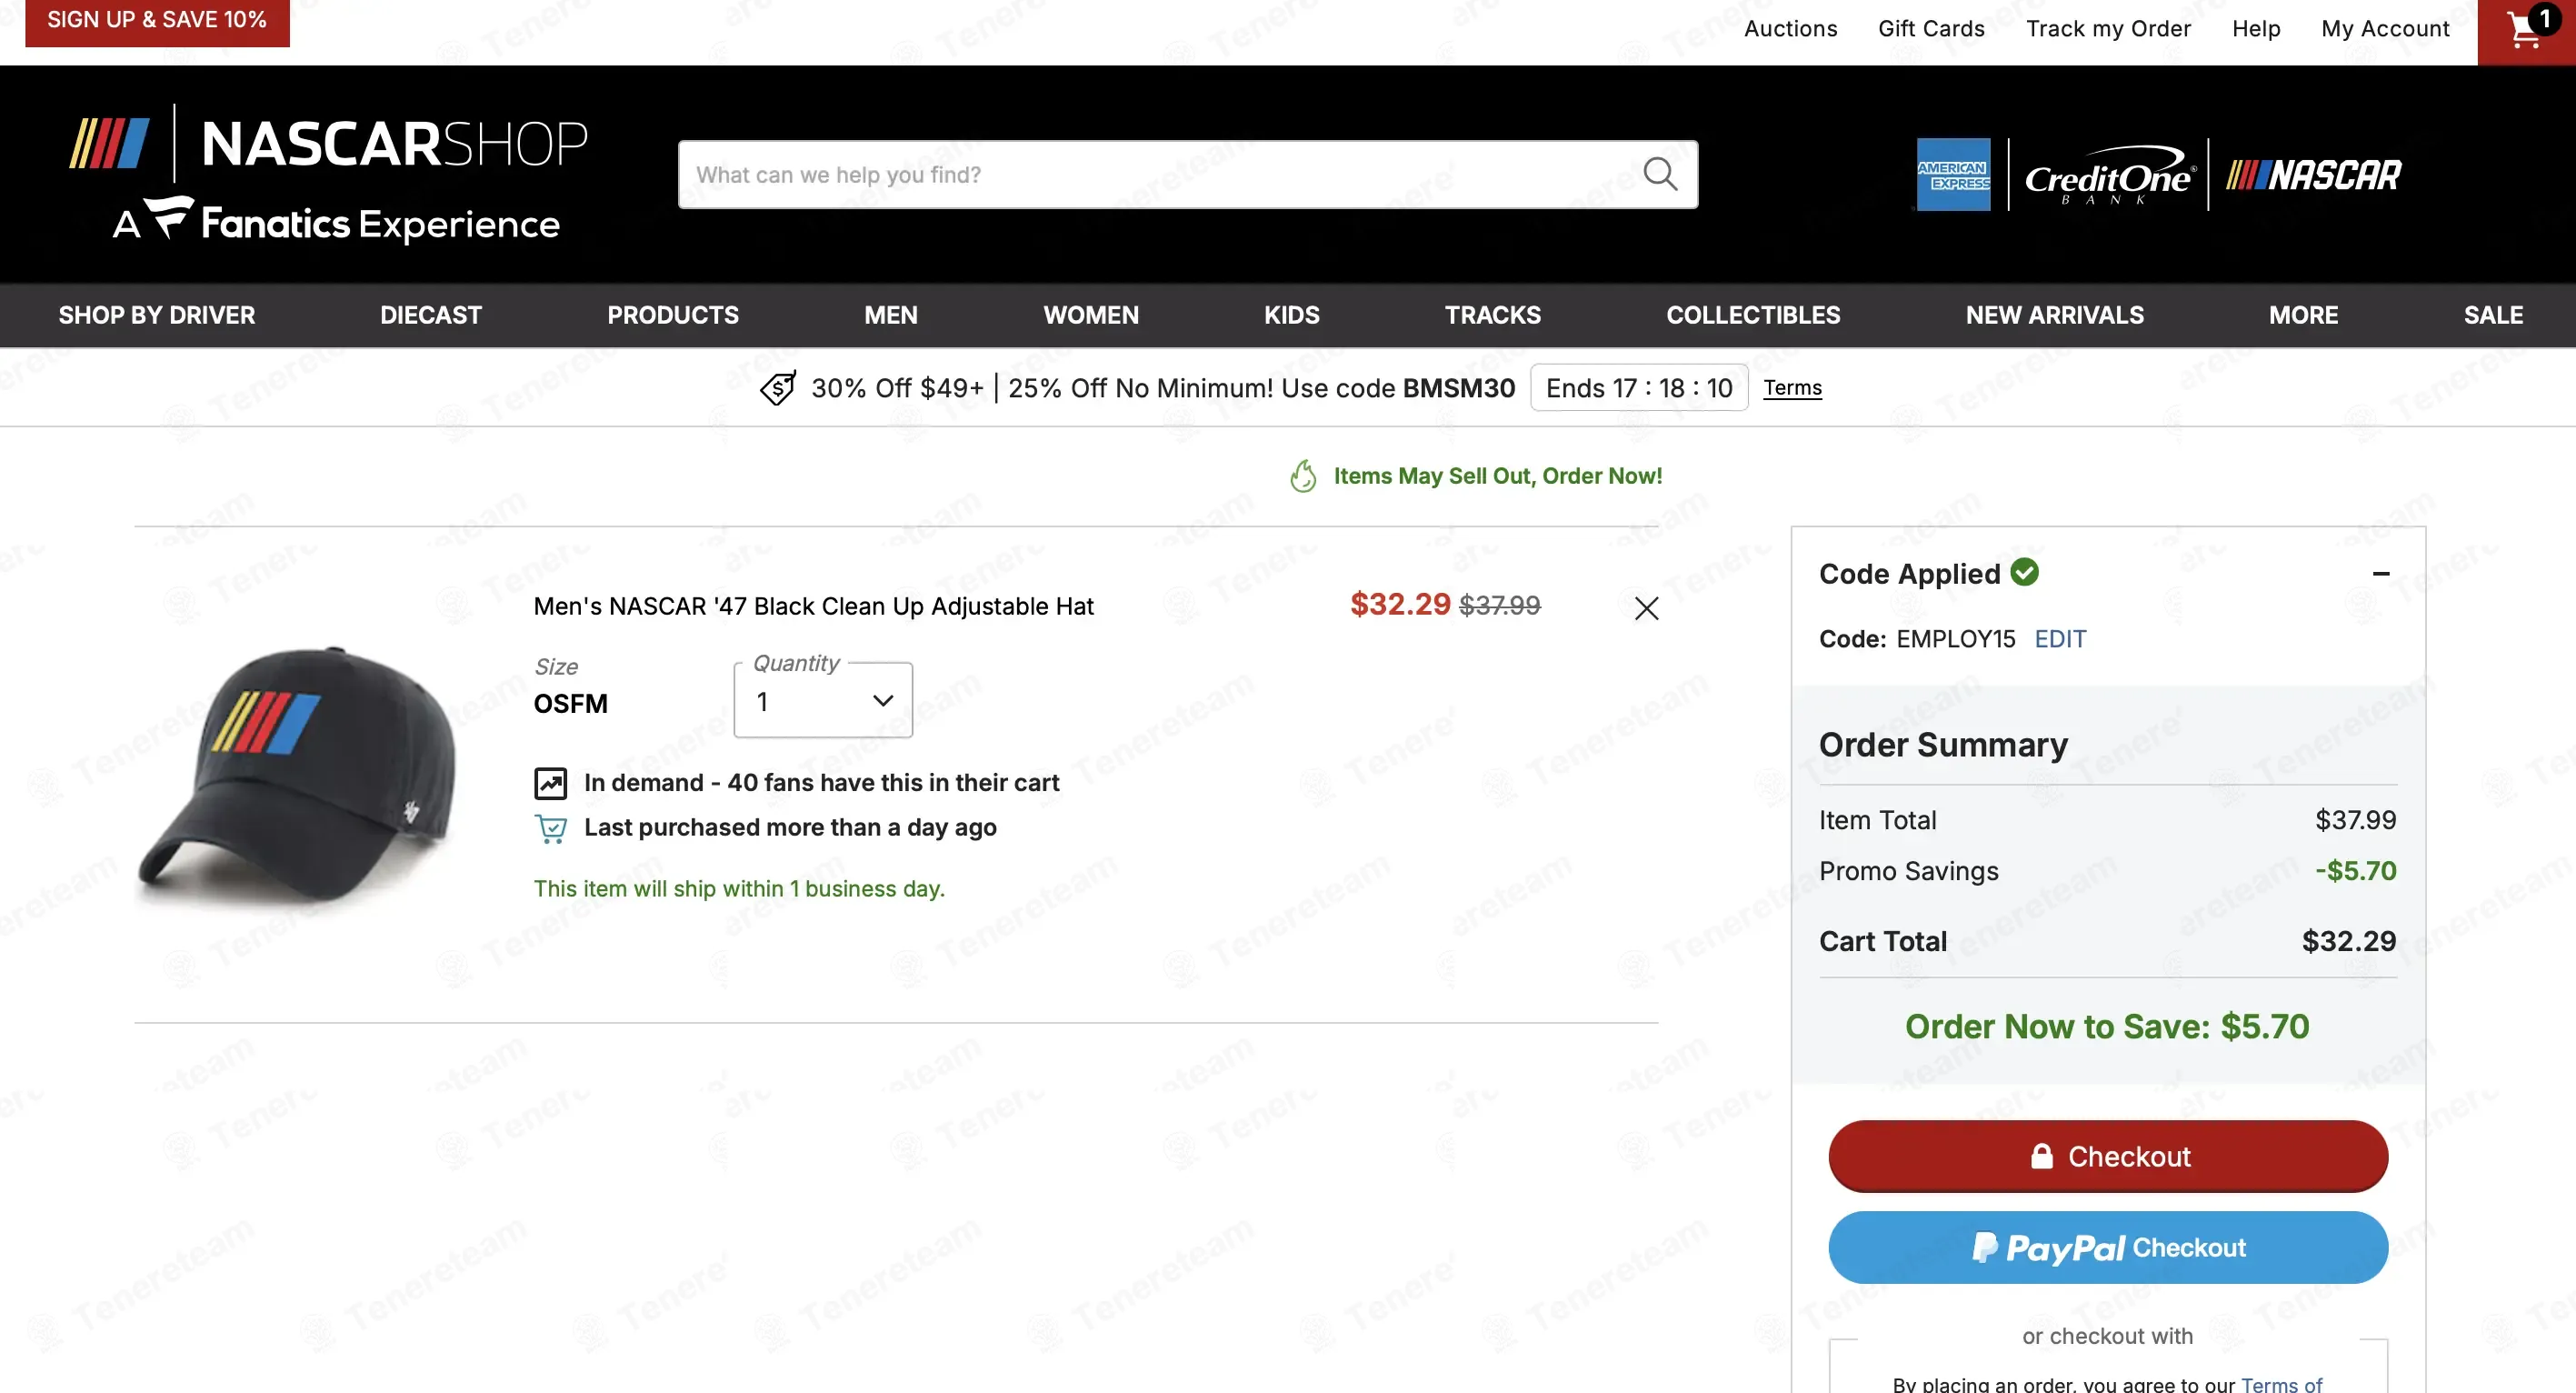Screen dimensions: 2576x1393
Task: Open the More menu
Action: coord(2303,315)
